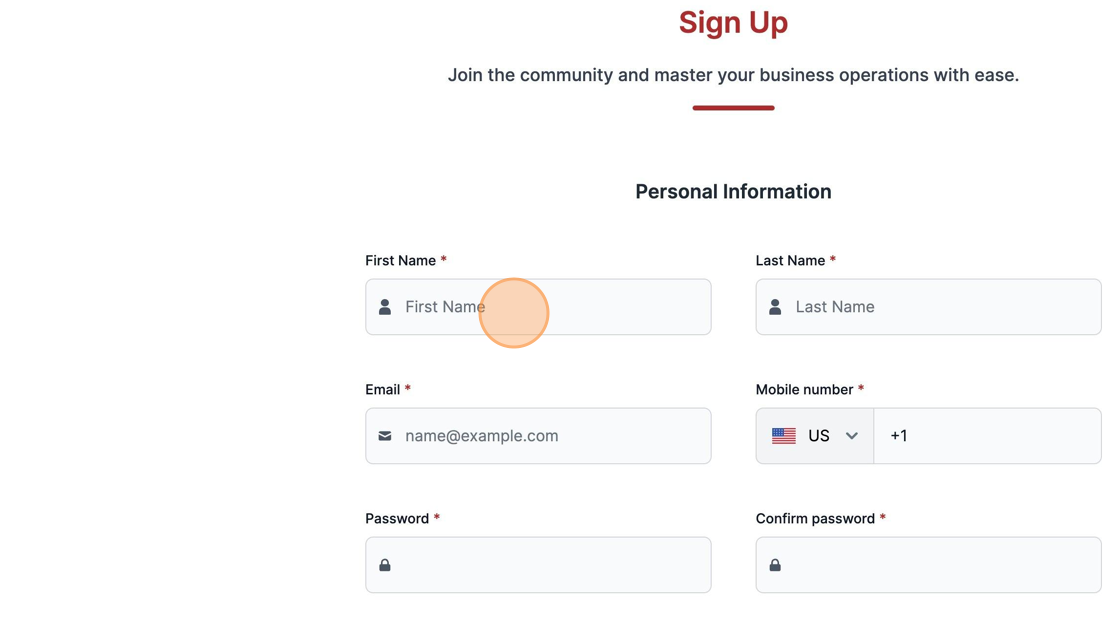1120x626 pixels.
Task: Click the red "Sign Up" page title
Action: click(x=734, y=22)
